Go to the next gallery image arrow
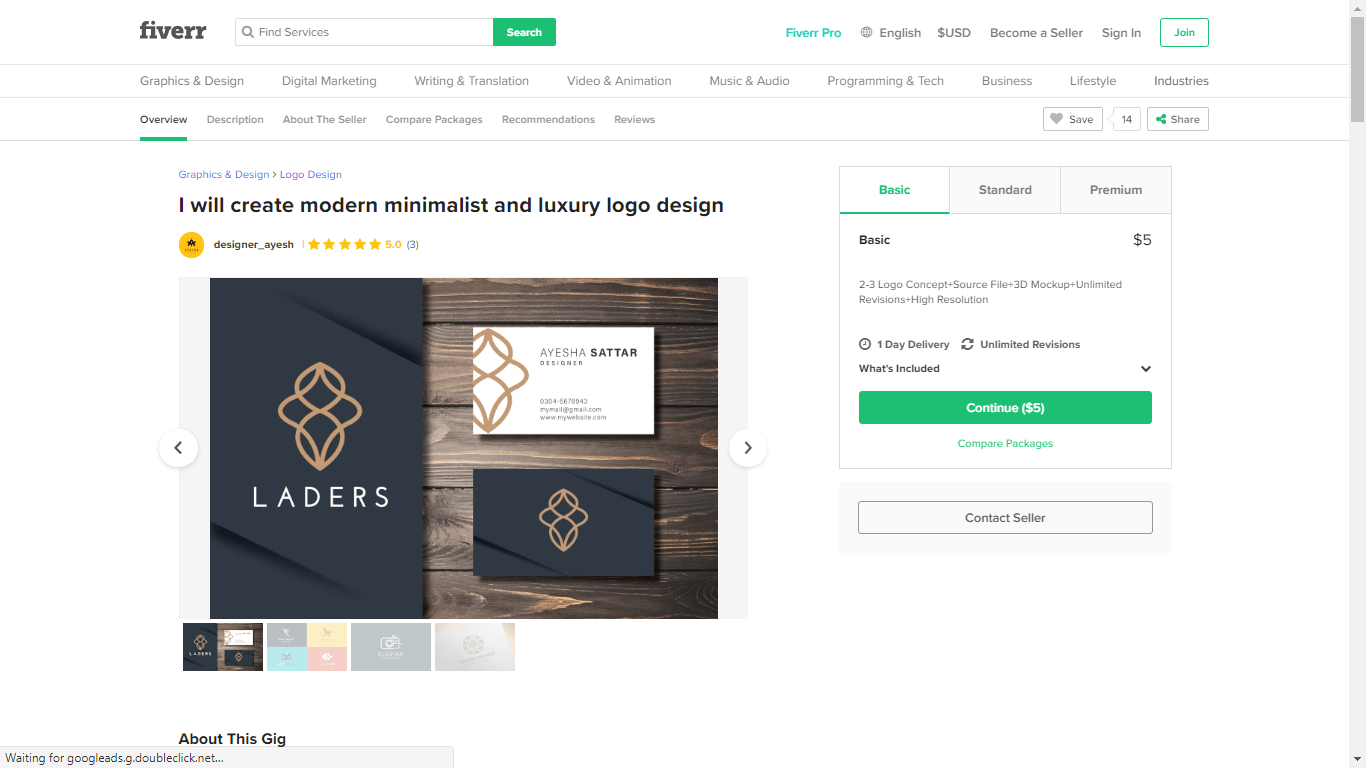1366x768 pixels. click(748, 448)
